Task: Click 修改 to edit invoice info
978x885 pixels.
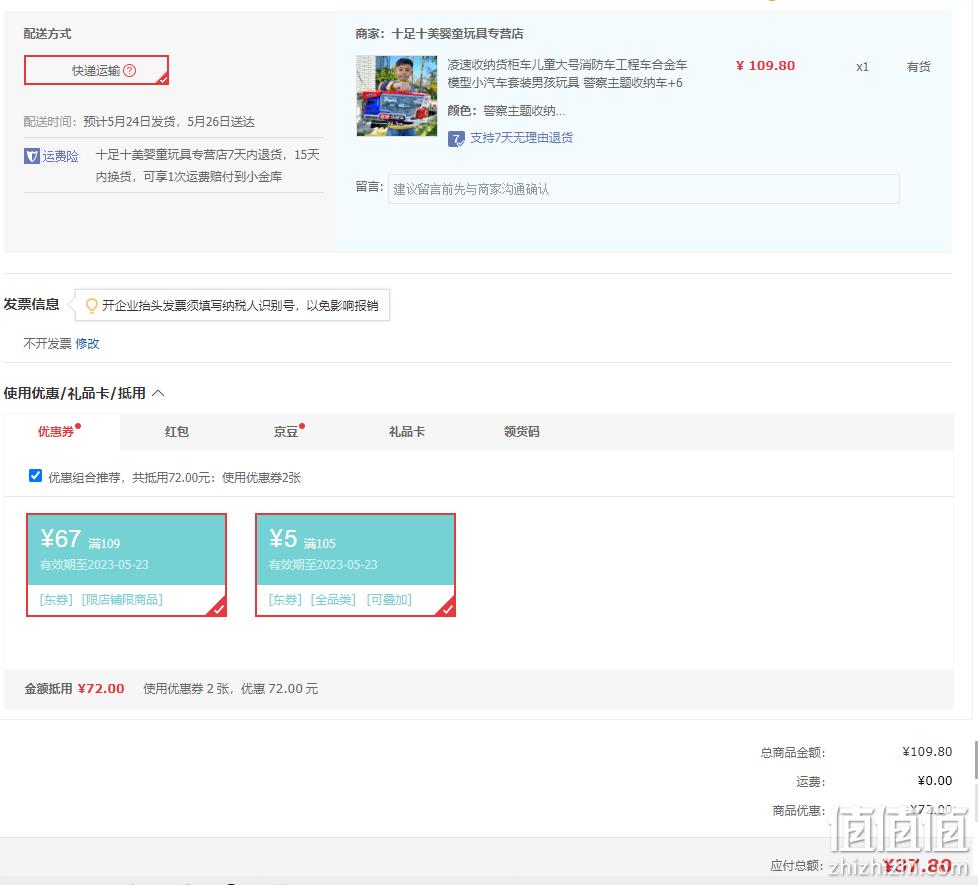Action: [x=87, y=344]
